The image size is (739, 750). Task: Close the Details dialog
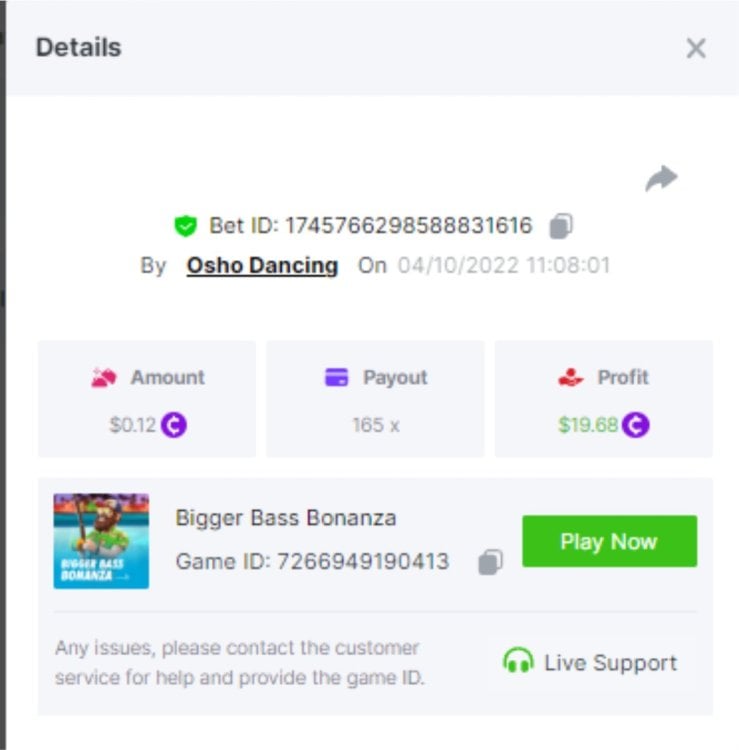696,48
